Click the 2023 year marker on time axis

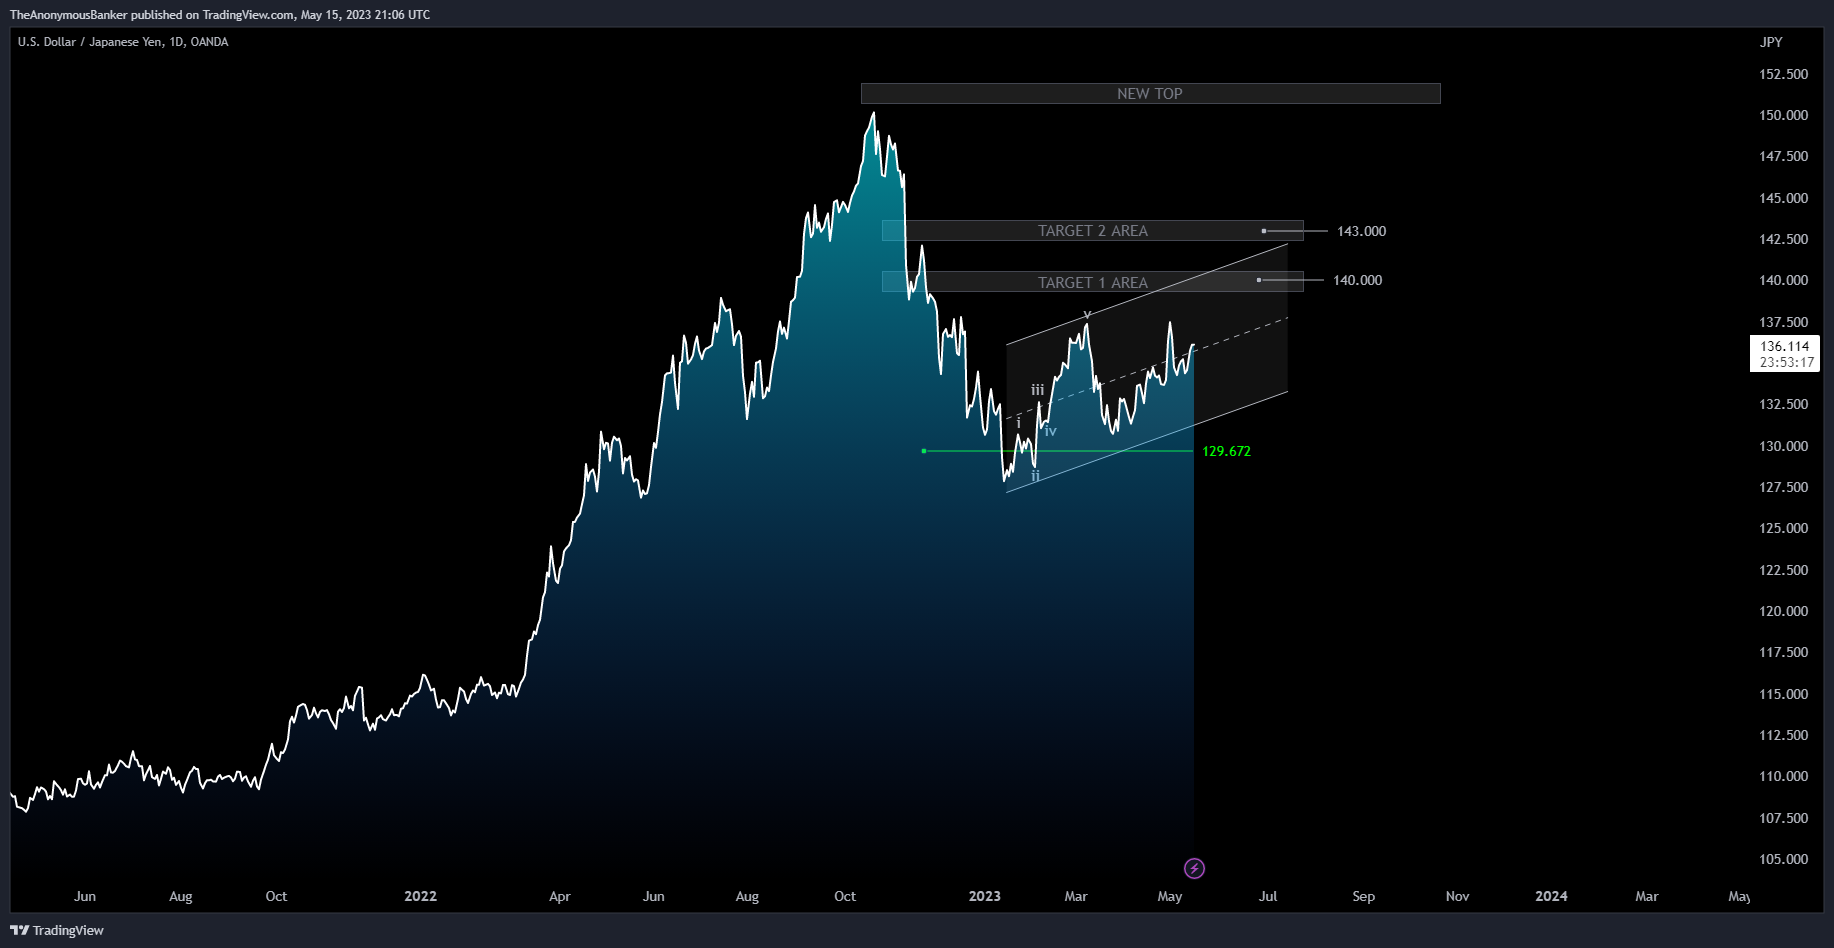tap(985, 896)
